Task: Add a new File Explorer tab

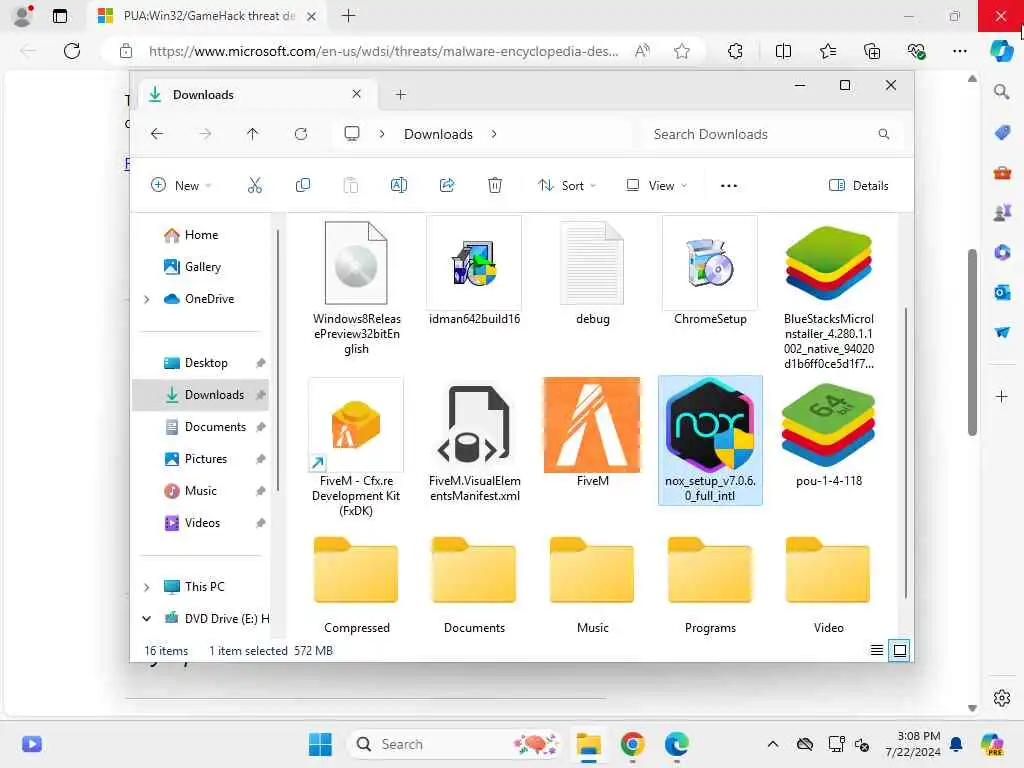Action: pyautogui.click(x=400, y=95)
